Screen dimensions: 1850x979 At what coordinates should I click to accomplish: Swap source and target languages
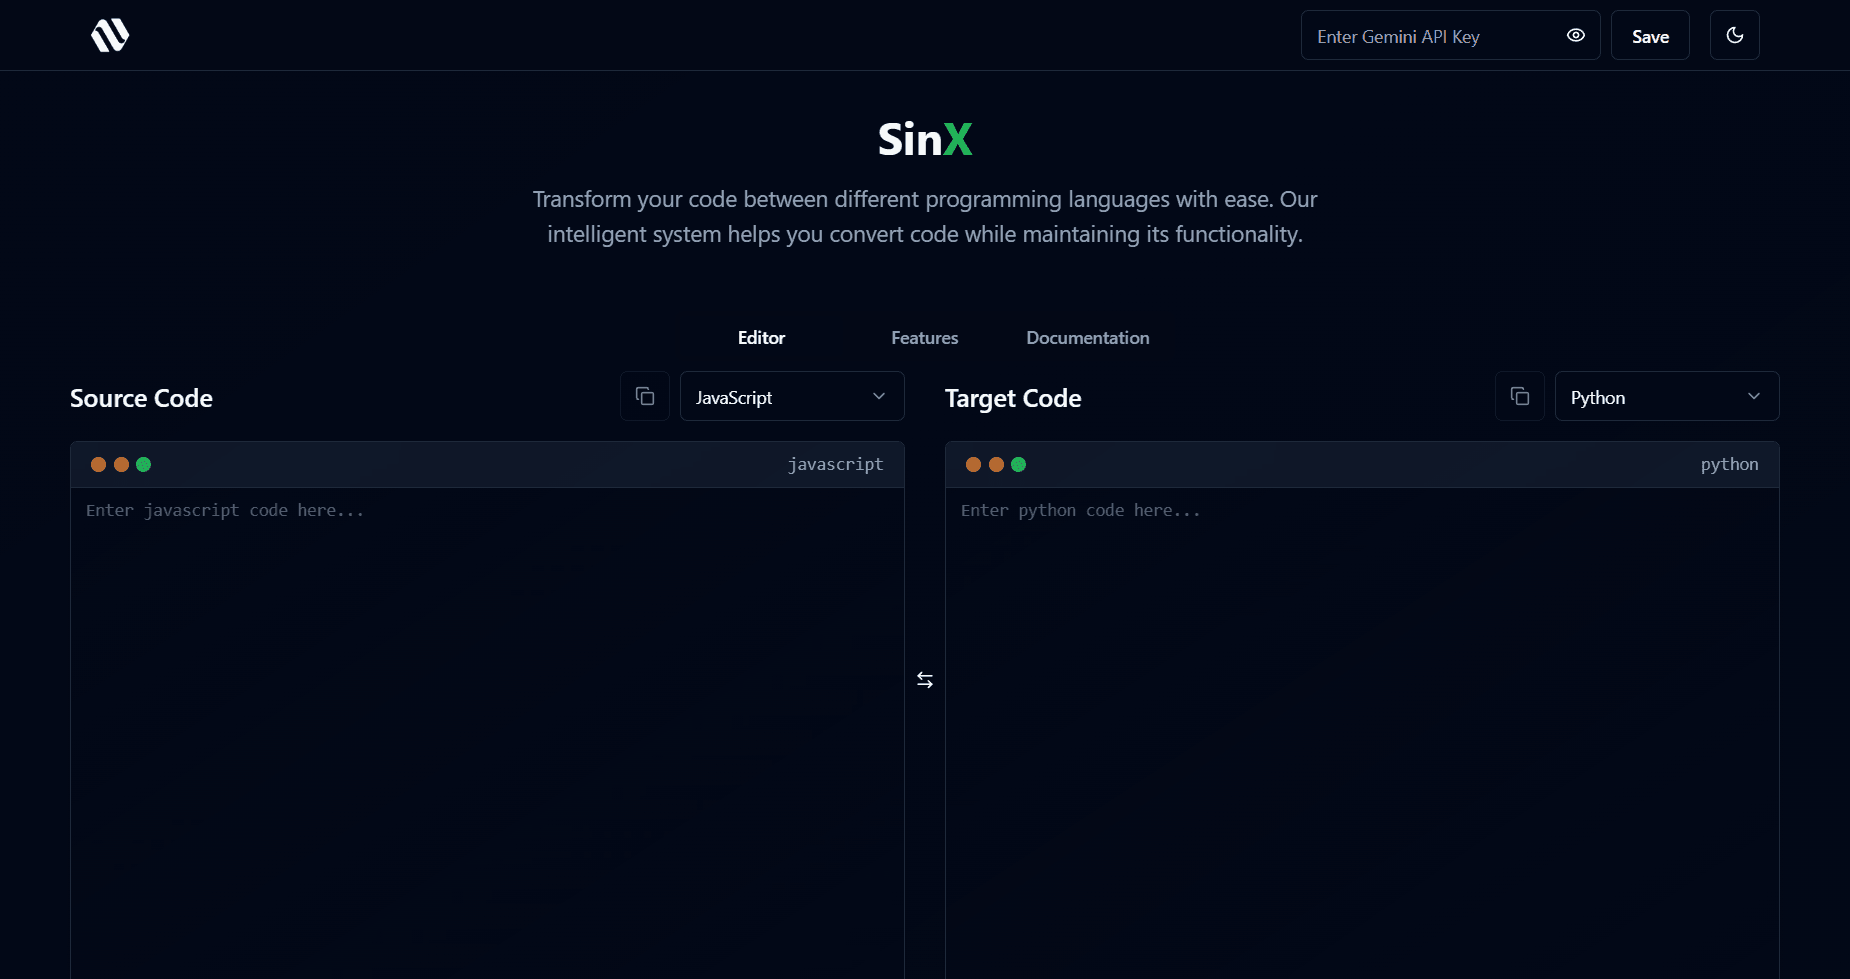pos(925,680)
